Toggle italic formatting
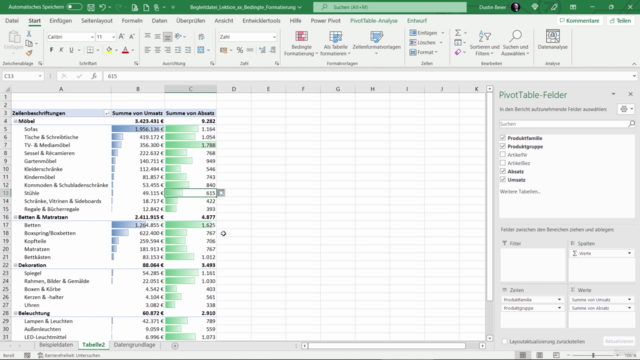Viewport: 640px width, 360px height. point(61,50)
